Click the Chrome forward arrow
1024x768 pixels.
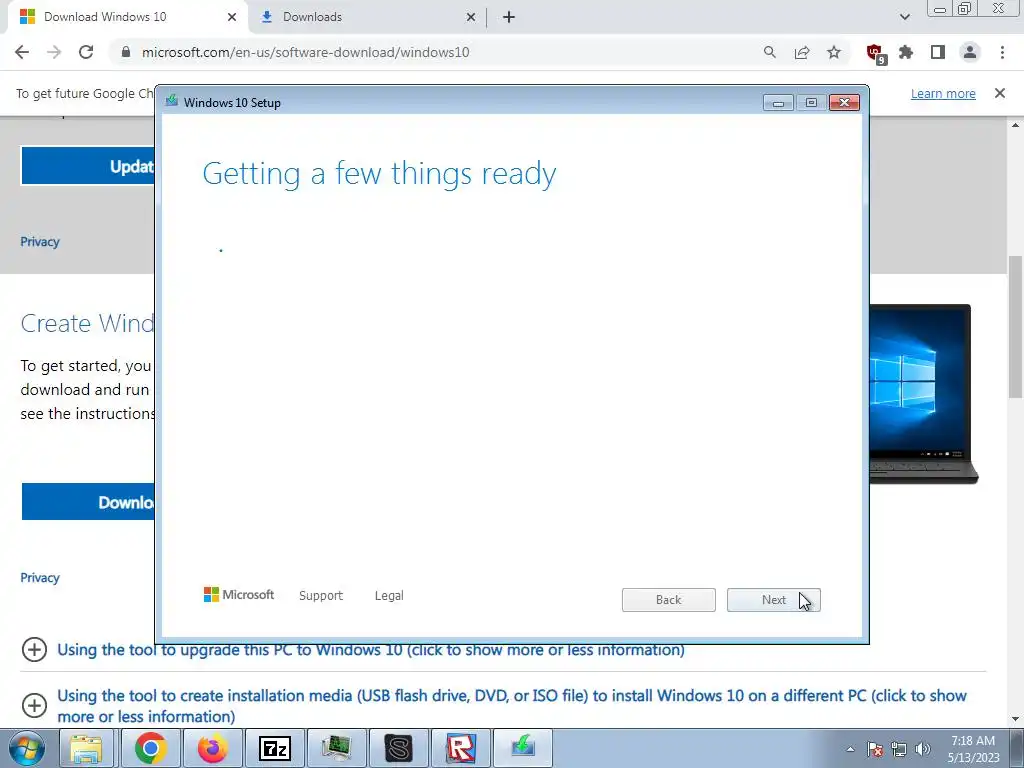54,52
